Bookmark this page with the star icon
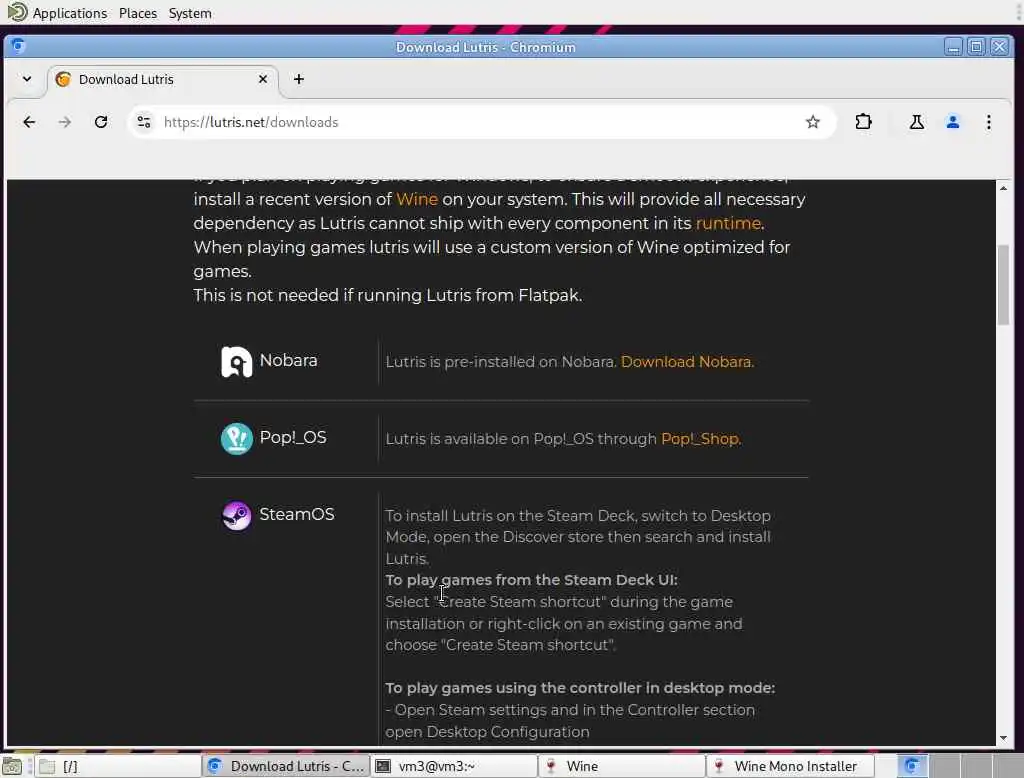The height and width of the screenshot is (778, 1024). click(812, 122)
